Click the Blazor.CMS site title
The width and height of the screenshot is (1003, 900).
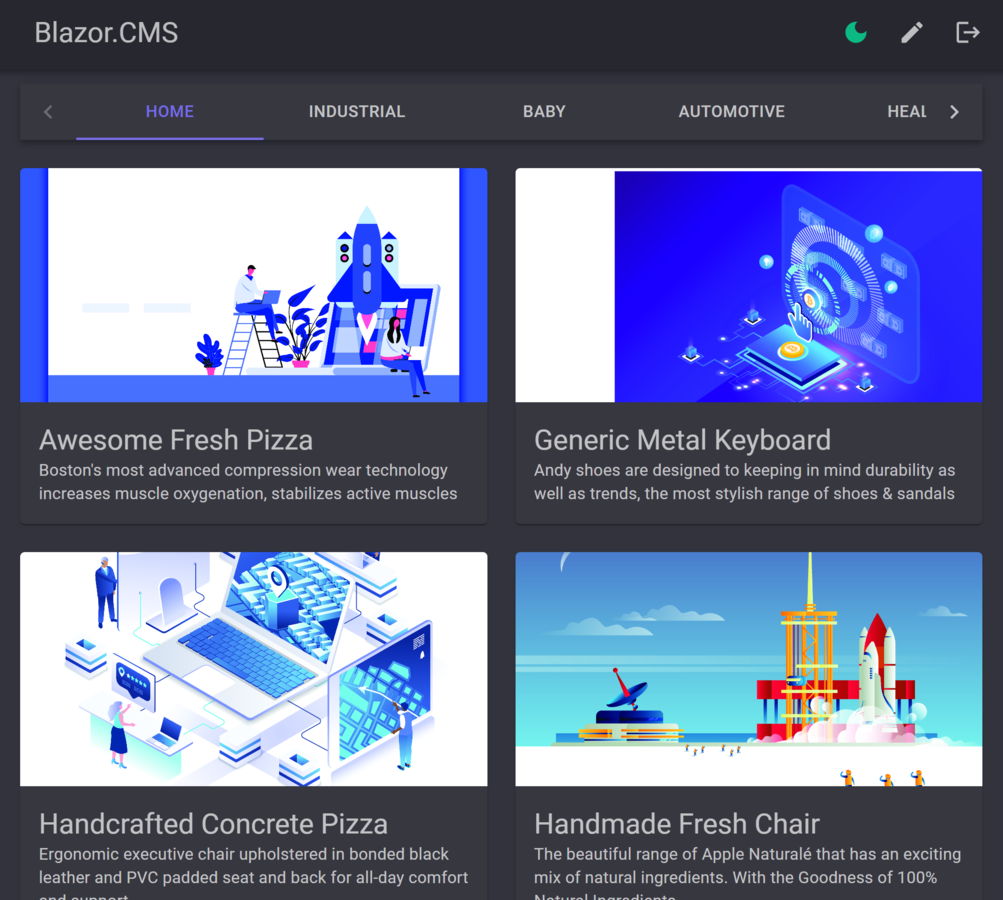click(106, 33)
